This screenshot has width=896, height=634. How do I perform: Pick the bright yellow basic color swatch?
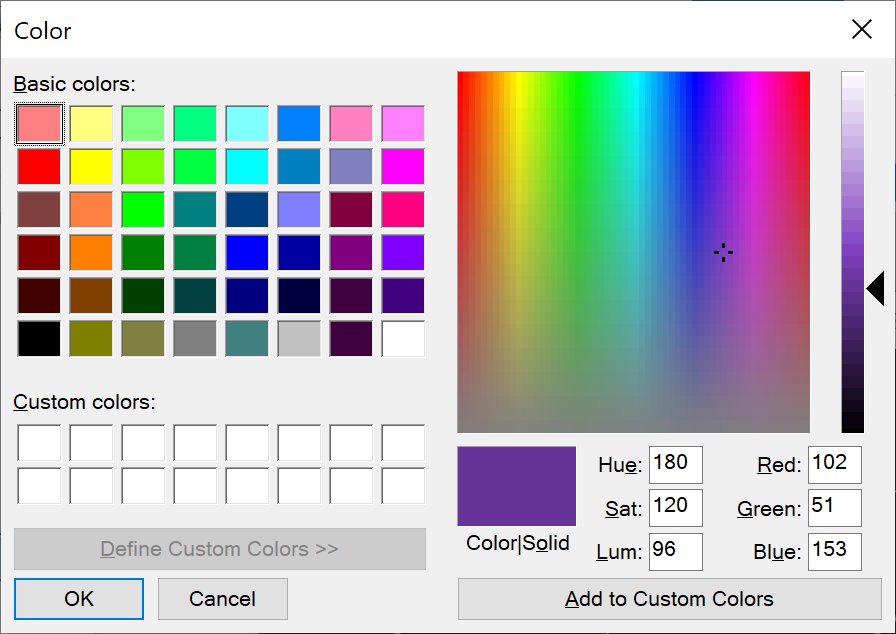(x=91, y=166)
